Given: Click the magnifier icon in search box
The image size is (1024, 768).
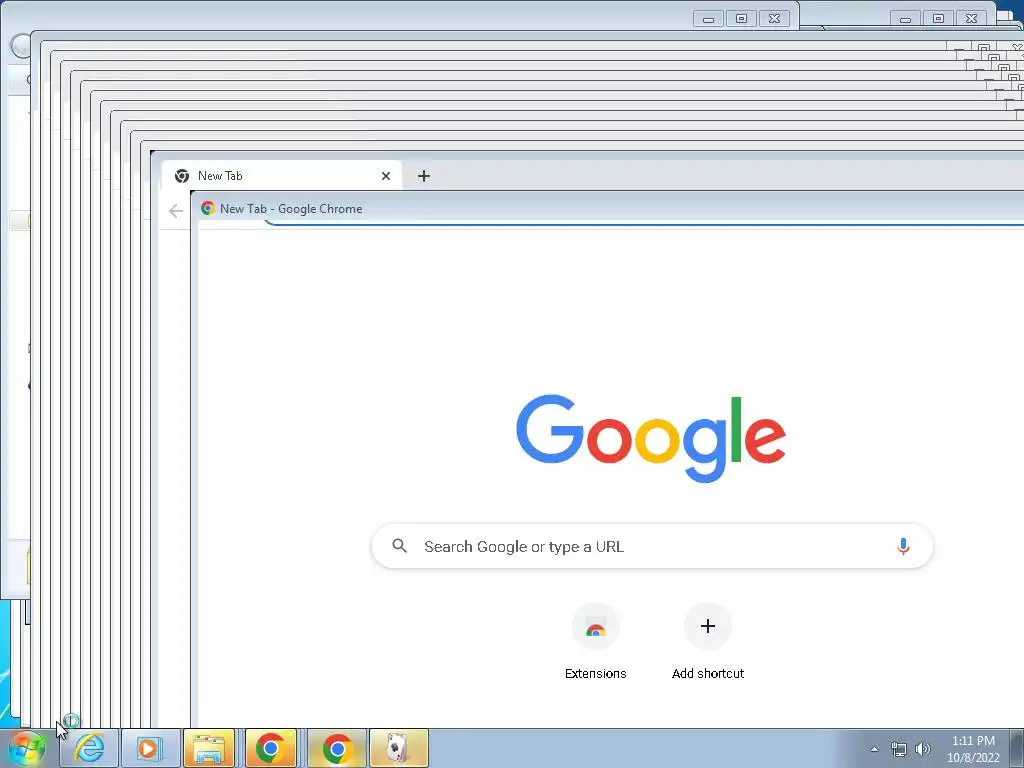Looking at the screenshot, I should coord(400,546).
